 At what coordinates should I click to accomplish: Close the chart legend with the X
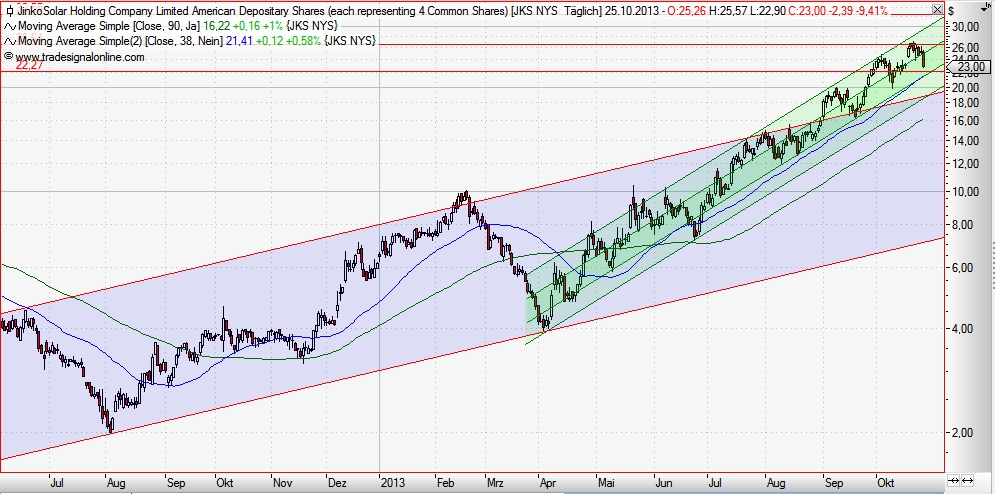(938, 10)
